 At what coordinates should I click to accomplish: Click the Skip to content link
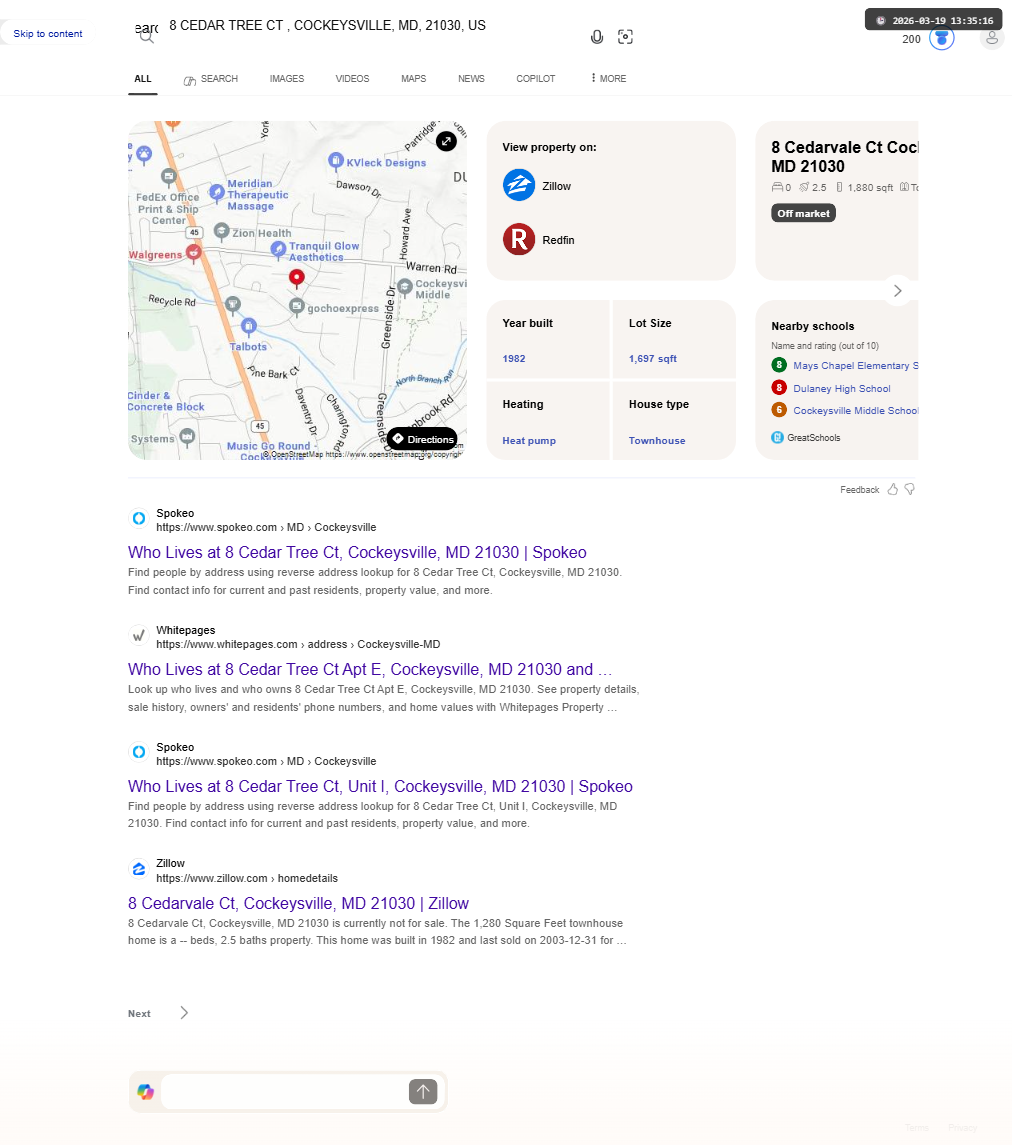[x=47, y=34]
